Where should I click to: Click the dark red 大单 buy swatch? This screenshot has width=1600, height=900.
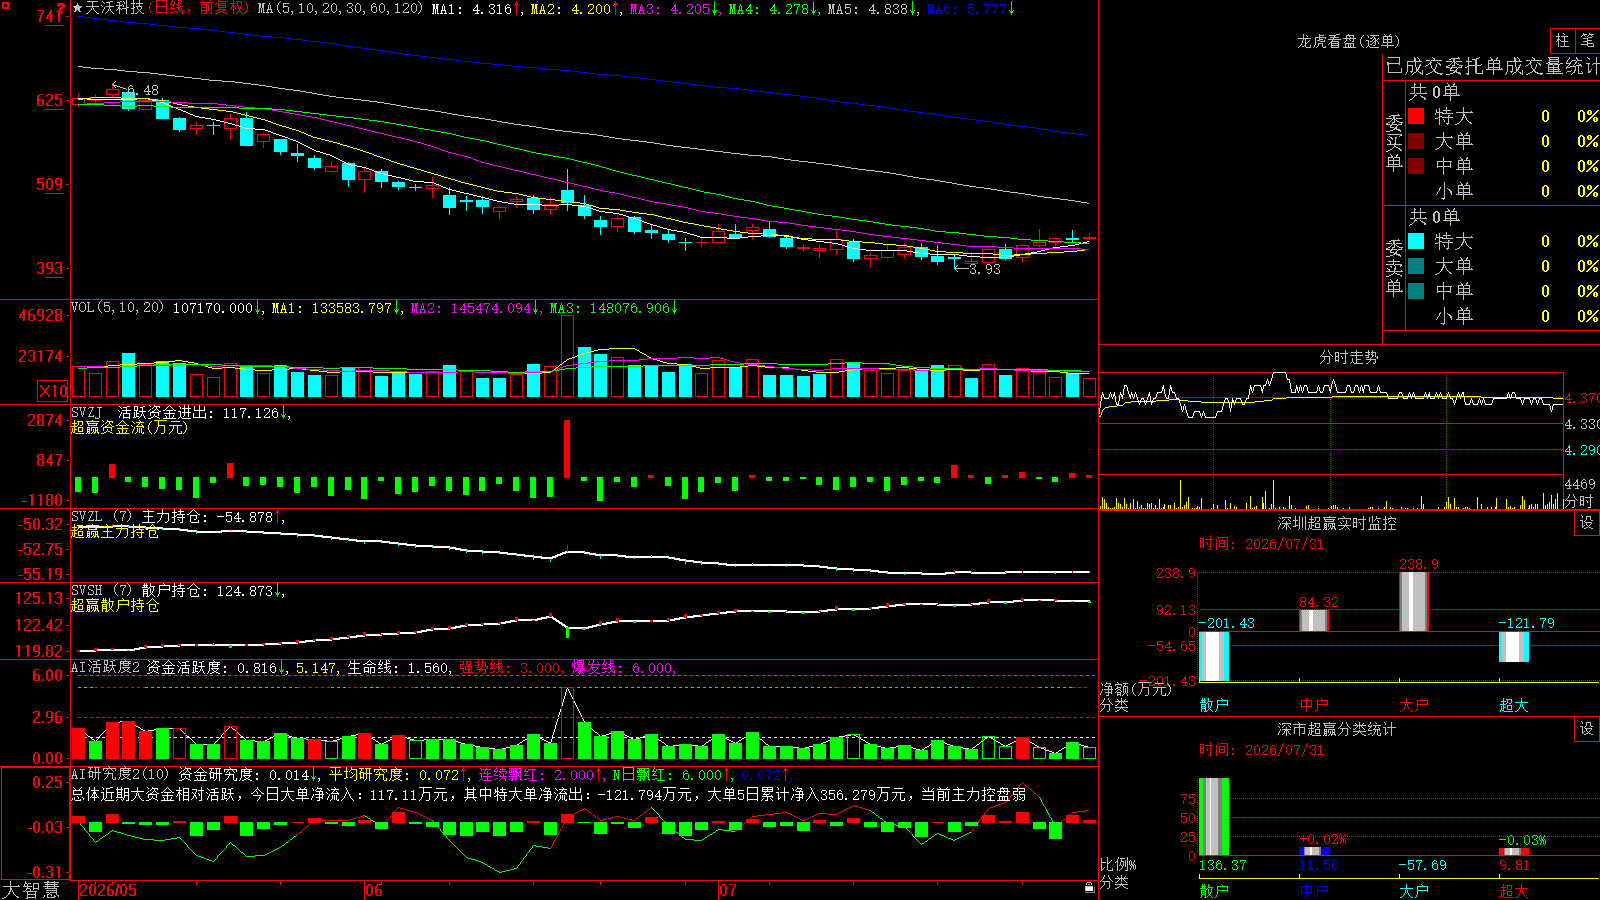[1416, 141]
